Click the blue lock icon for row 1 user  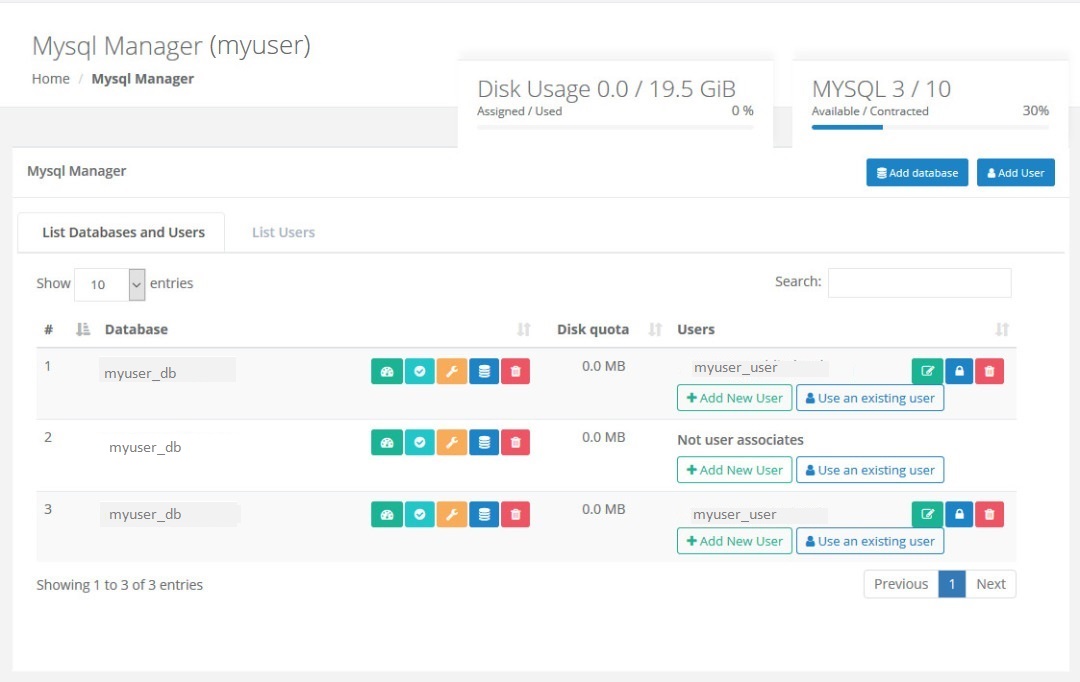click(959, 372)
